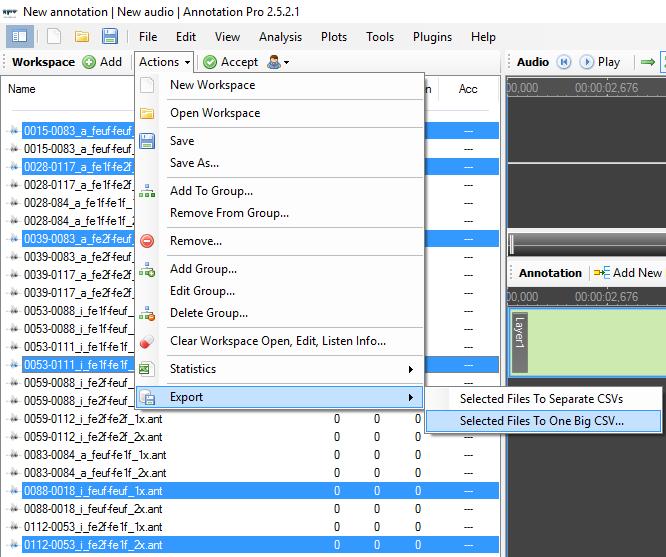The height and width of the screenshot is (557, 666).
Task: Click the Open Workspace folder icon in menu
Action: [x=147, y=113]
